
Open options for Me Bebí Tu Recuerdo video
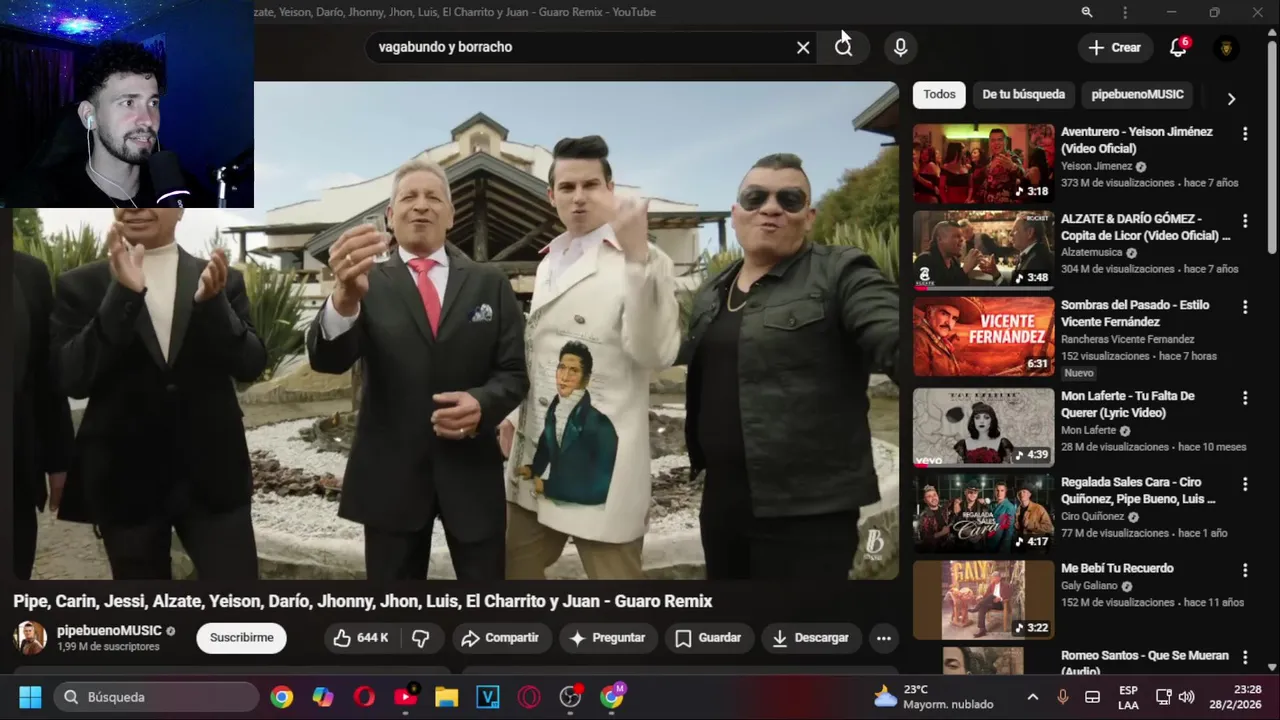click(1245, 570)
